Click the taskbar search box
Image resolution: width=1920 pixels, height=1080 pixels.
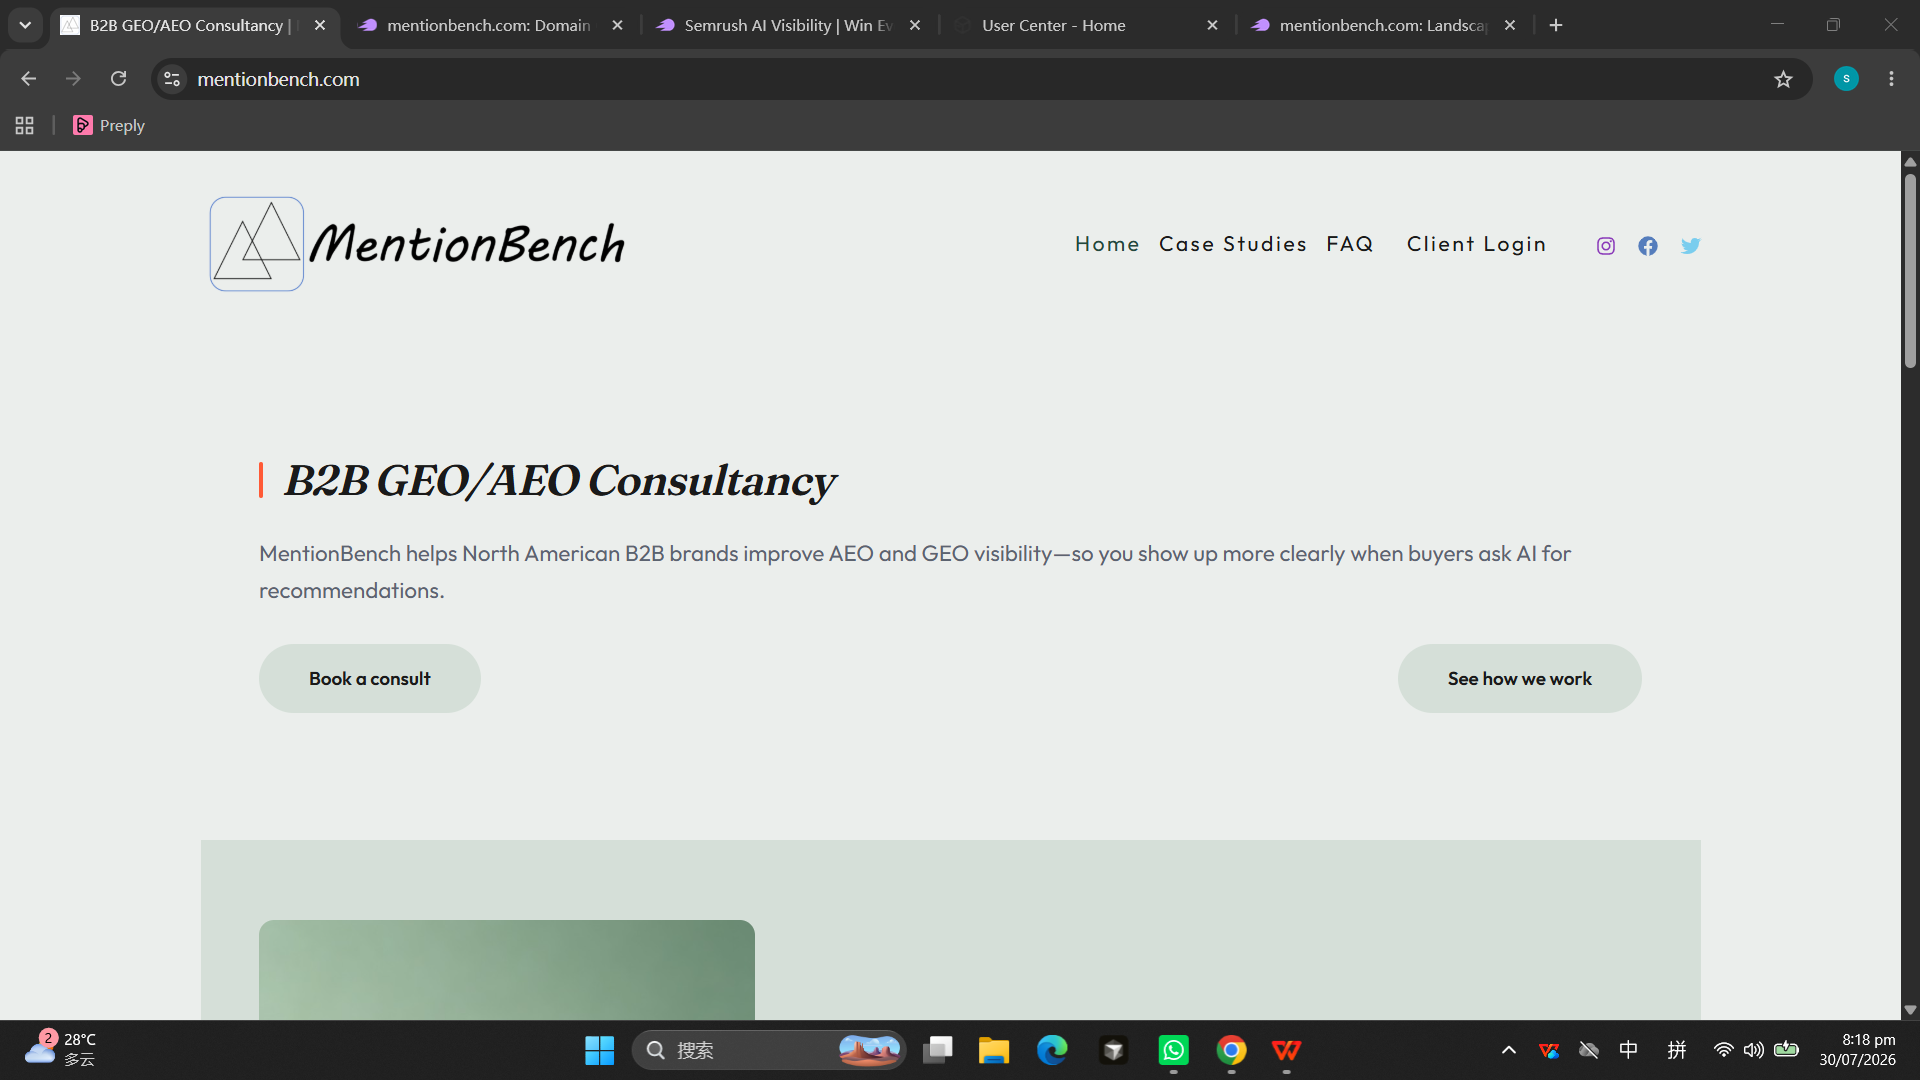click(768, 1050)
